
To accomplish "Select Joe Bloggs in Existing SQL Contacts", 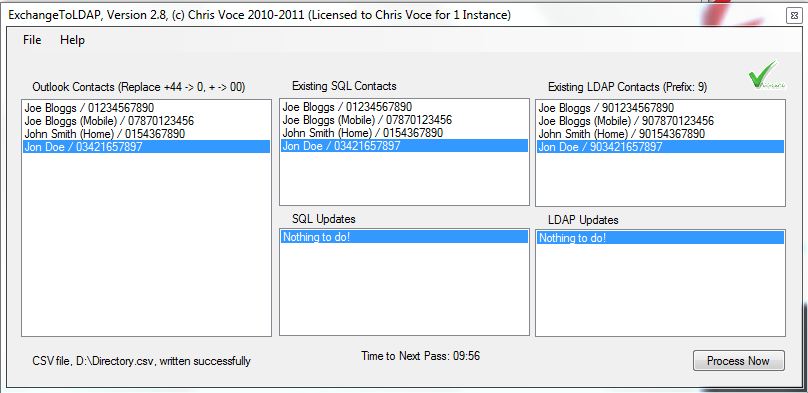I will point(404,107).
